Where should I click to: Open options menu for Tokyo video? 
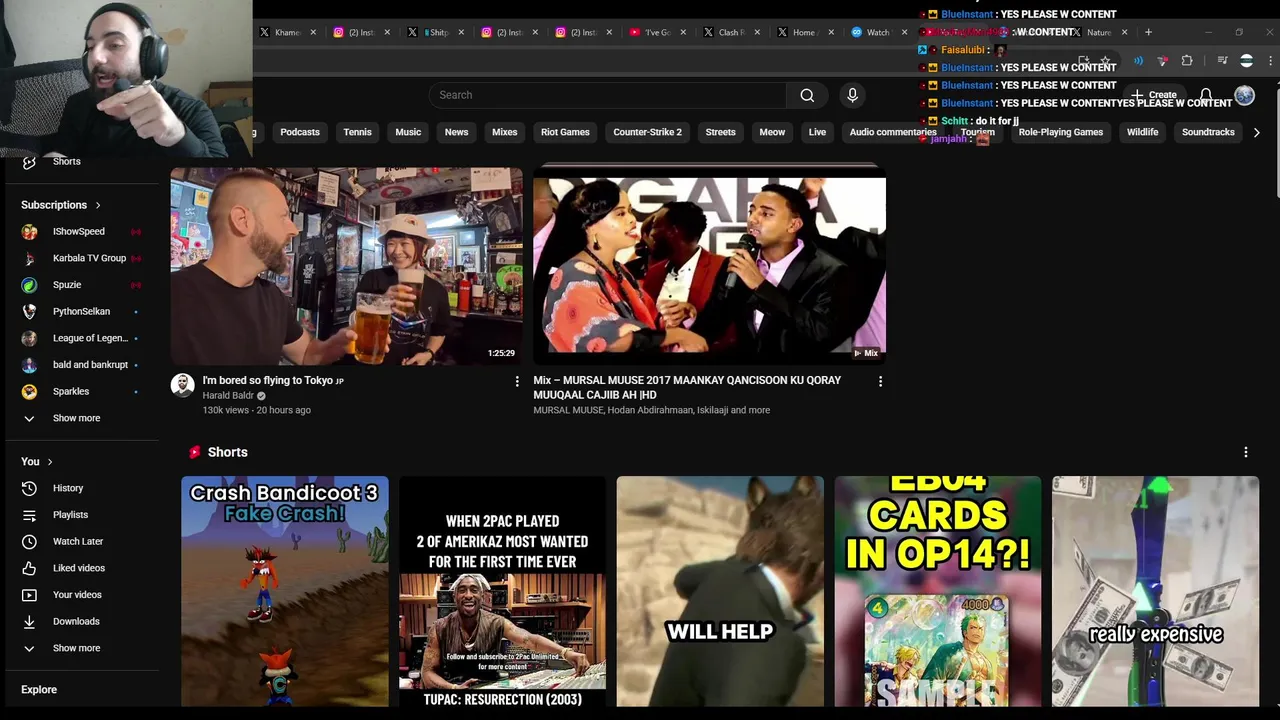(x=516, y=381)
